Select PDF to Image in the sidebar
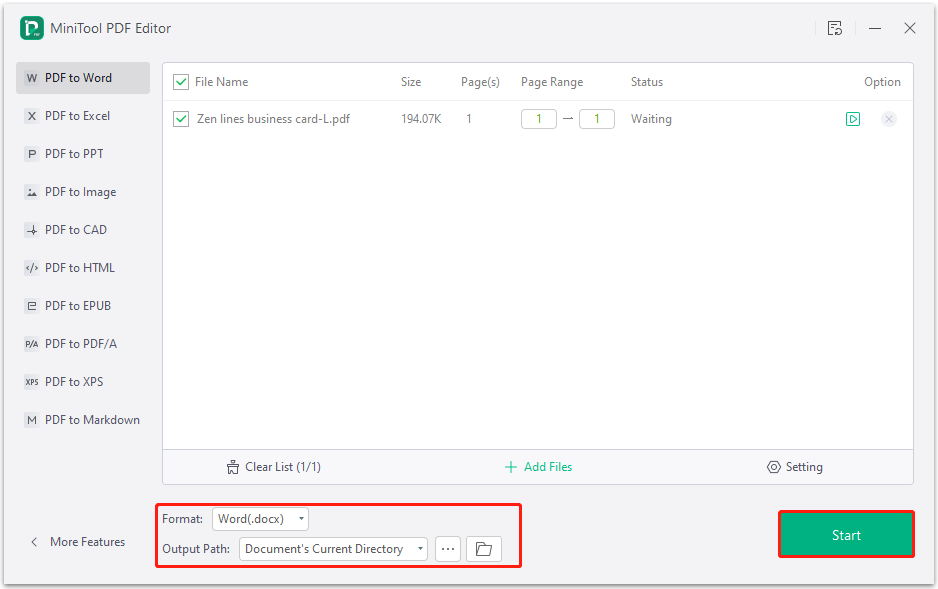Viewport: 938px width, 589px height. [83, 192]
